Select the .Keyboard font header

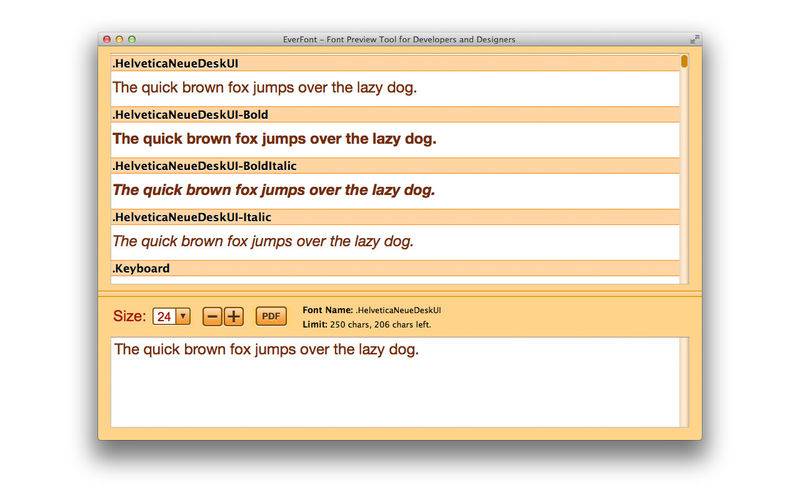click(x=395, y=268)
